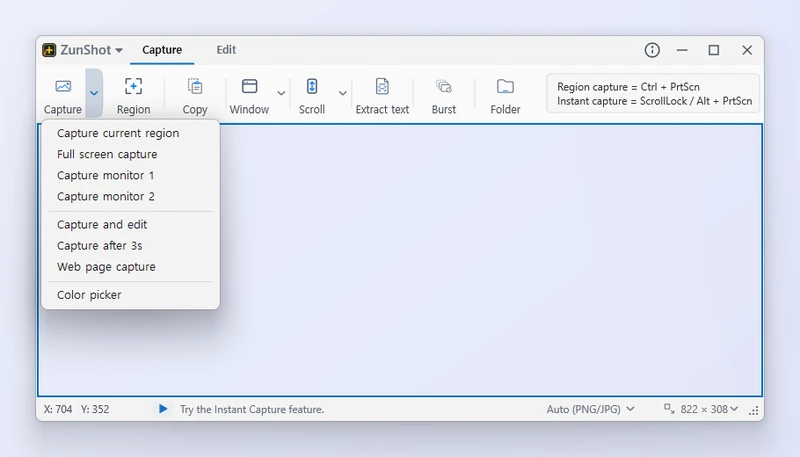The width and height of the screenshot is (800, 457).
Task: Select Capture and edit
Action: point(131,224)
